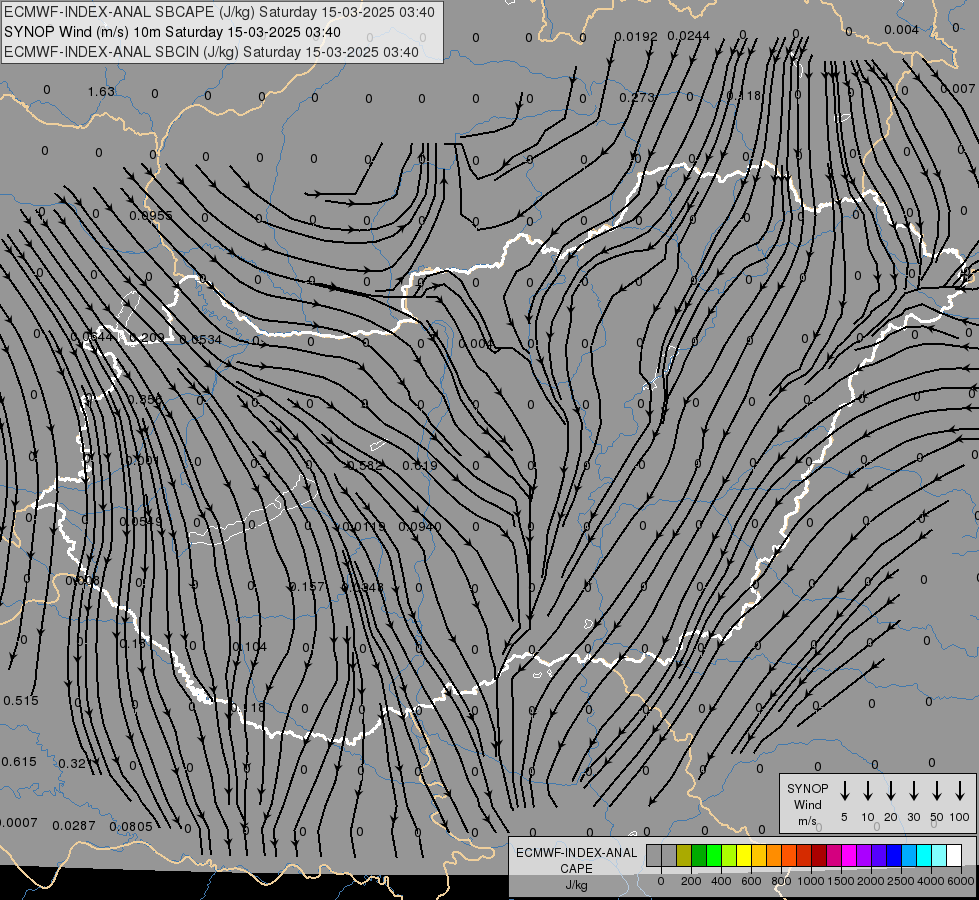Click the 1000 tick label in legend
The width and height of the screenshot is (979, 900).
(810, 881)
